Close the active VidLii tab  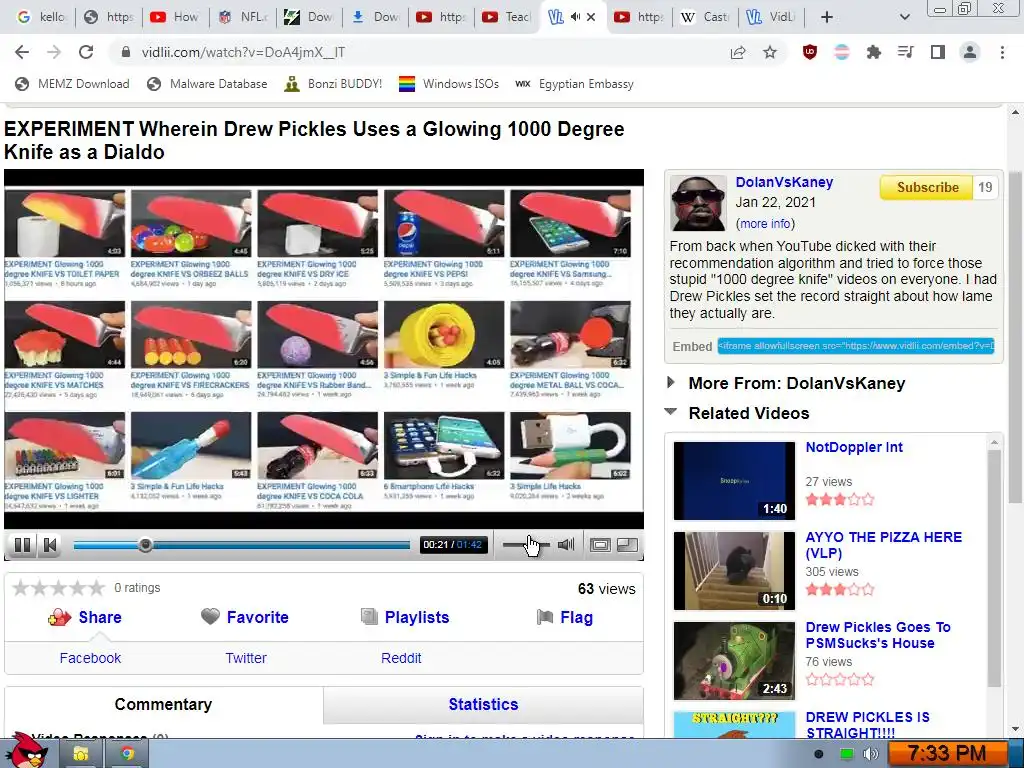click(x=591, y=17)
